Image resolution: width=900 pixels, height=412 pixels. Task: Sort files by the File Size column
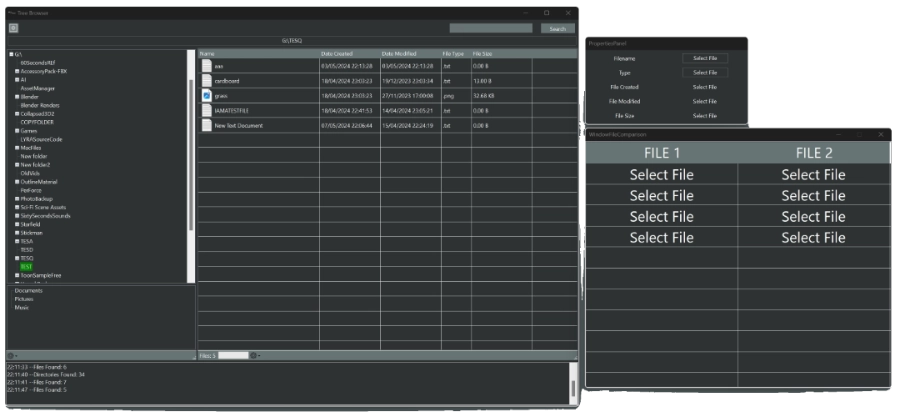[500, 53]
